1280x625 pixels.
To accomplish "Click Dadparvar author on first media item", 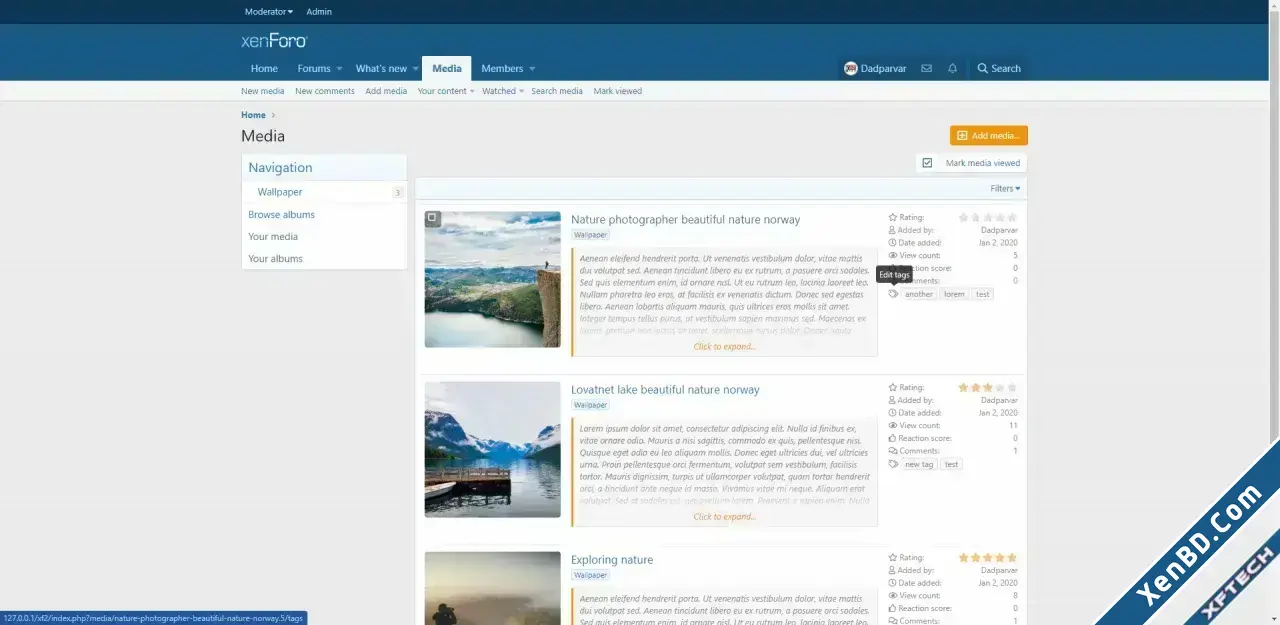I will coord(999,230).
